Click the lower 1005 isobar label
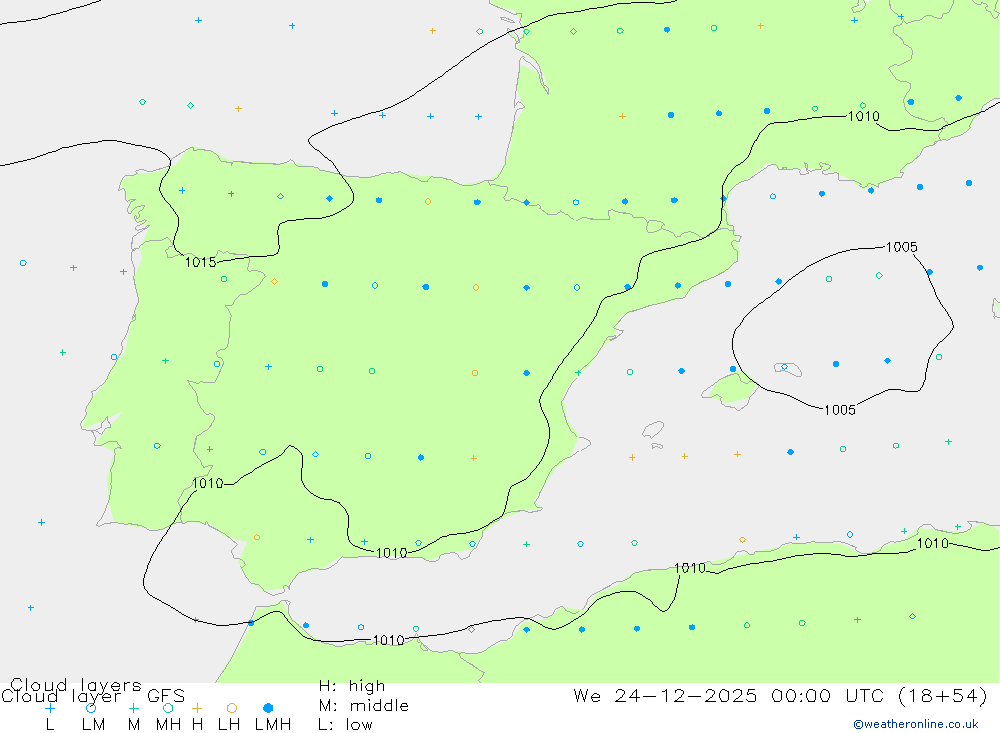 (x=839, y=410)
